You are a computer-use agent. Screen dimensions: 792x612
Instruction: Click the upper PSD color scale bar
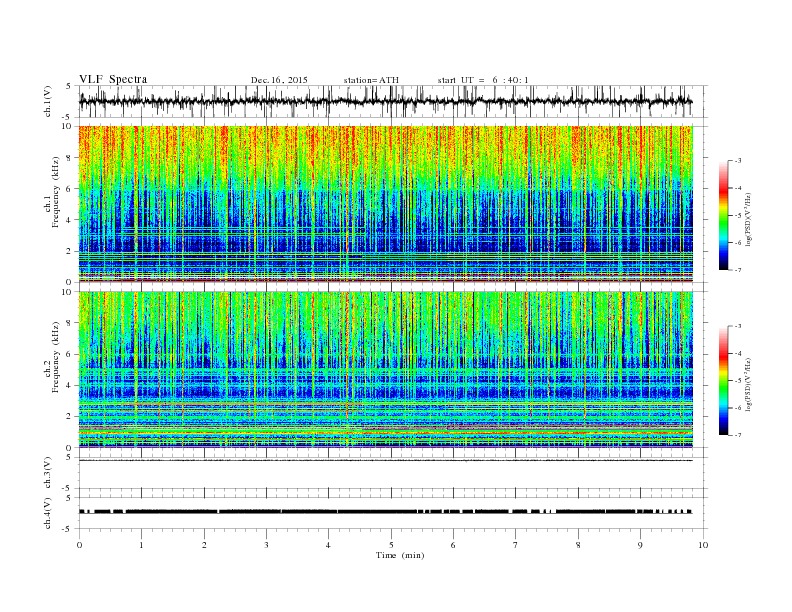[724, 216]
